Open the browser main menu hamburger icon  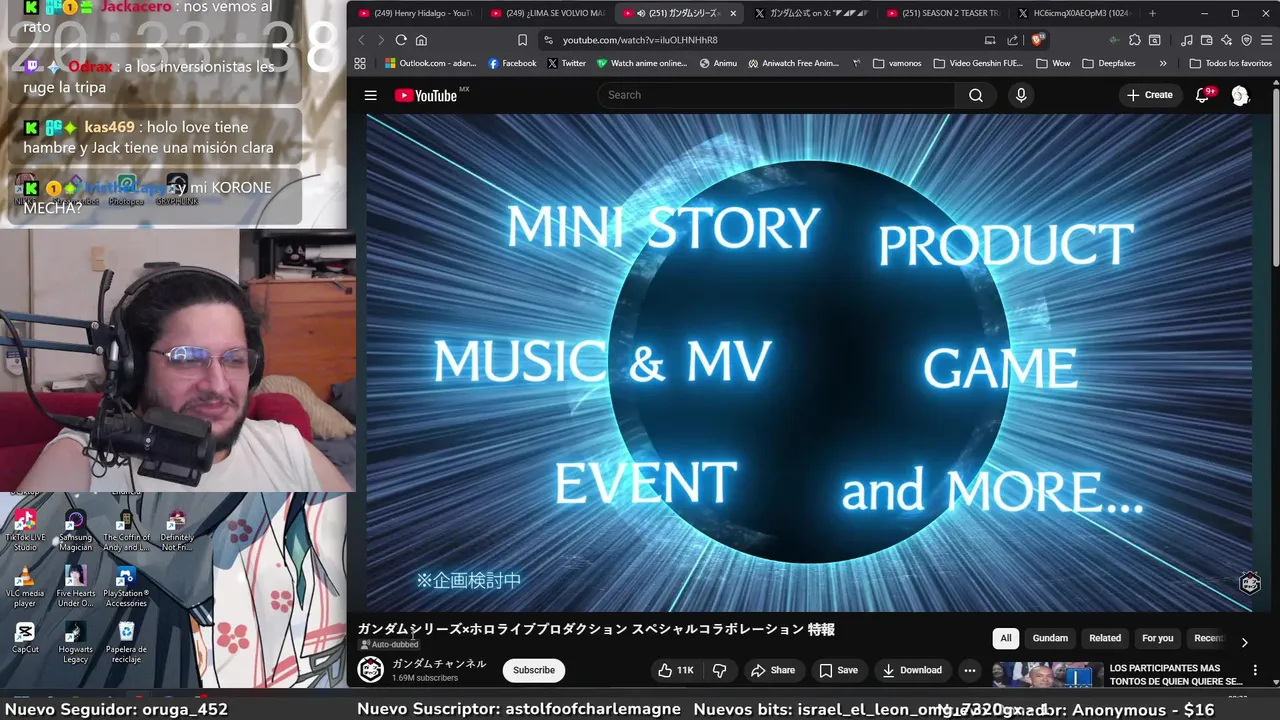click(1266, 40)
